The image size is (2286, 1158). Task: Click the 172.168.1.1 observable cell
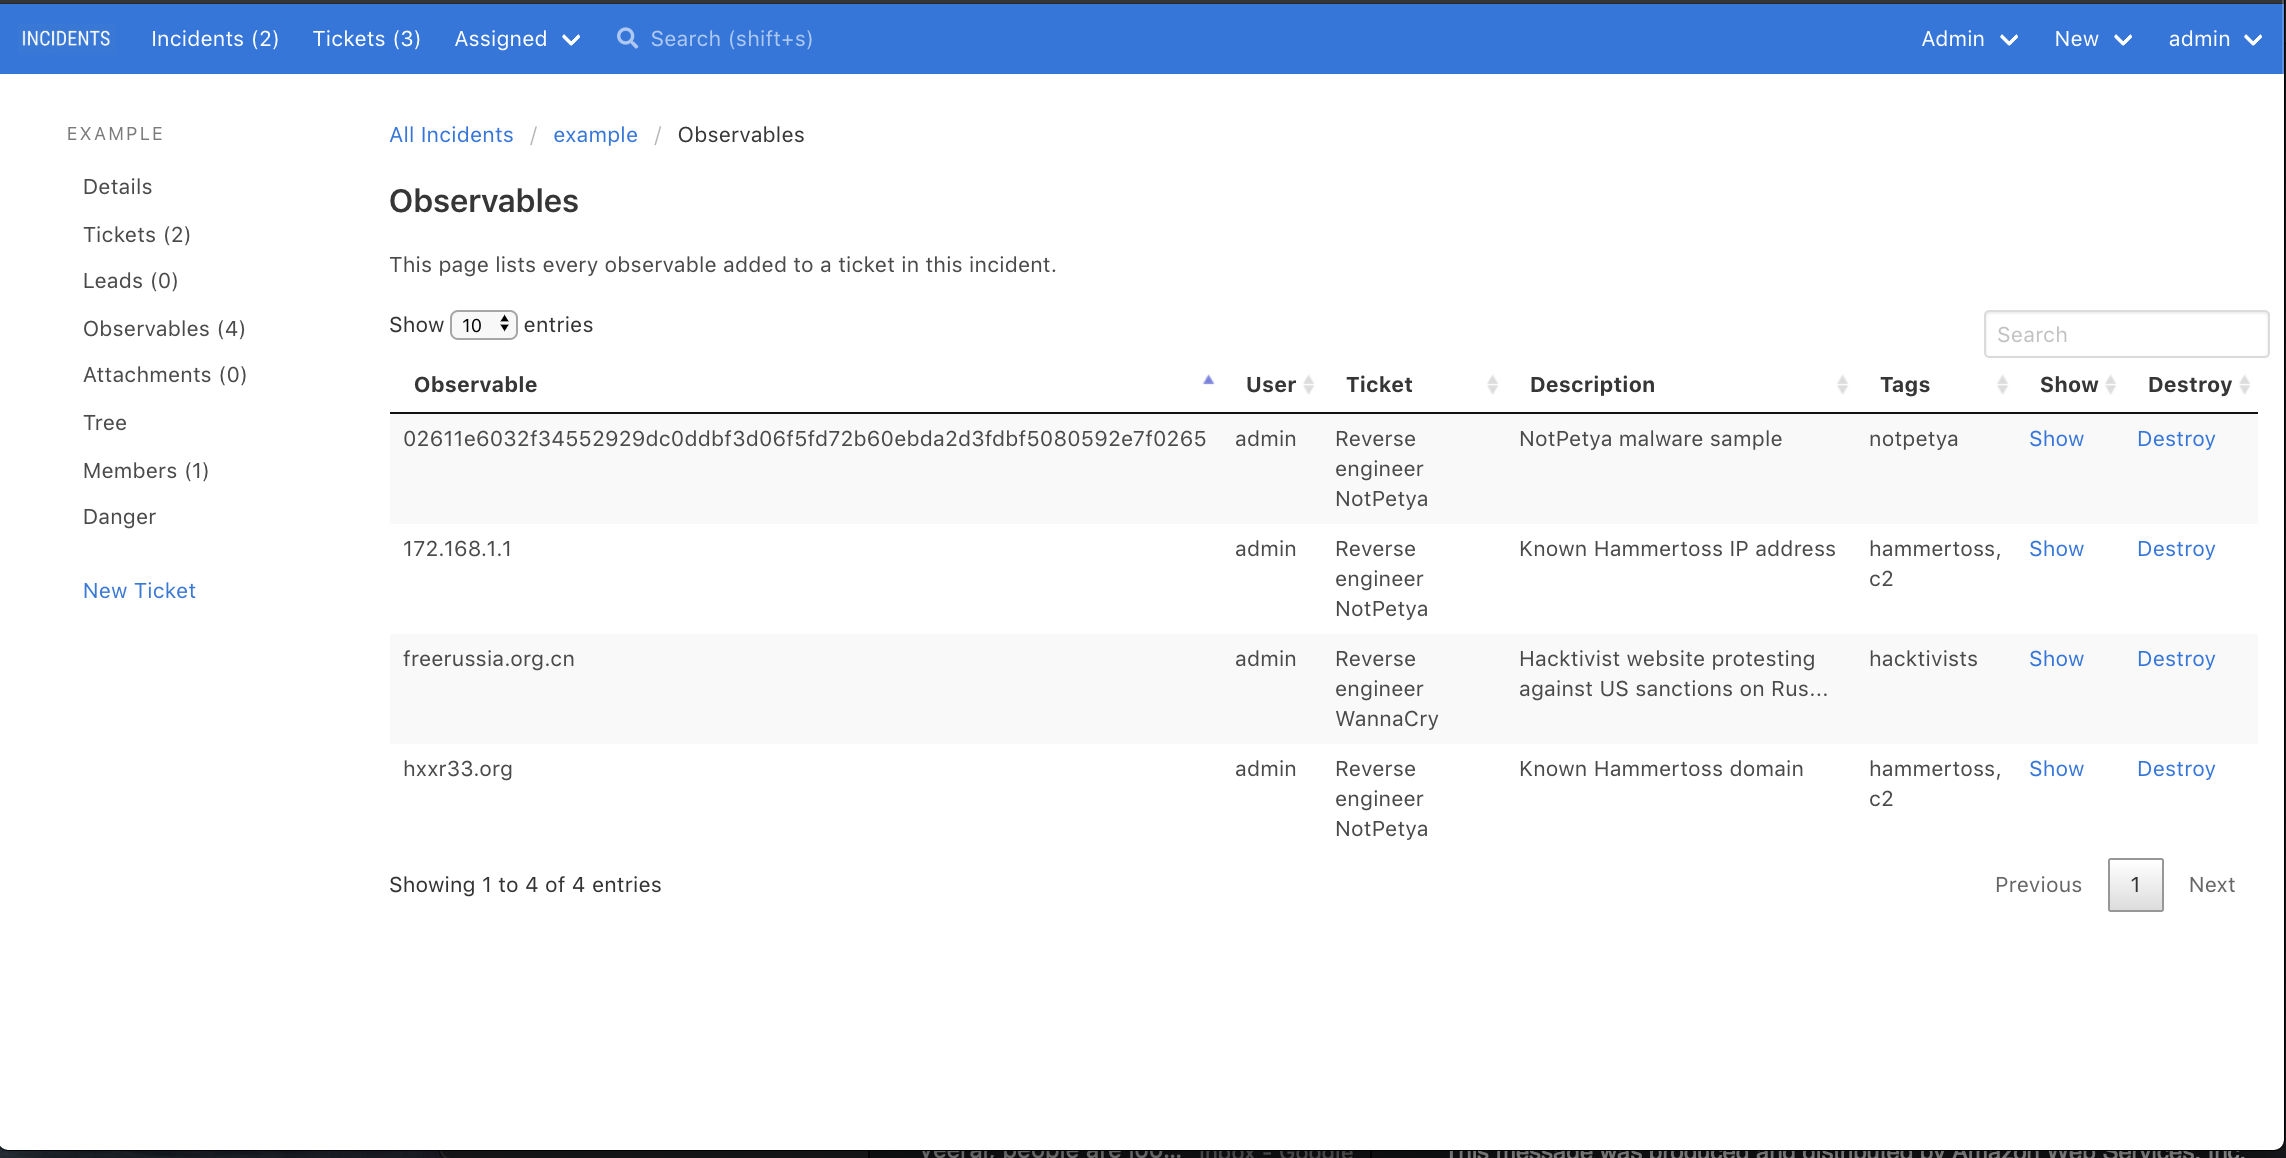point(457,549)
